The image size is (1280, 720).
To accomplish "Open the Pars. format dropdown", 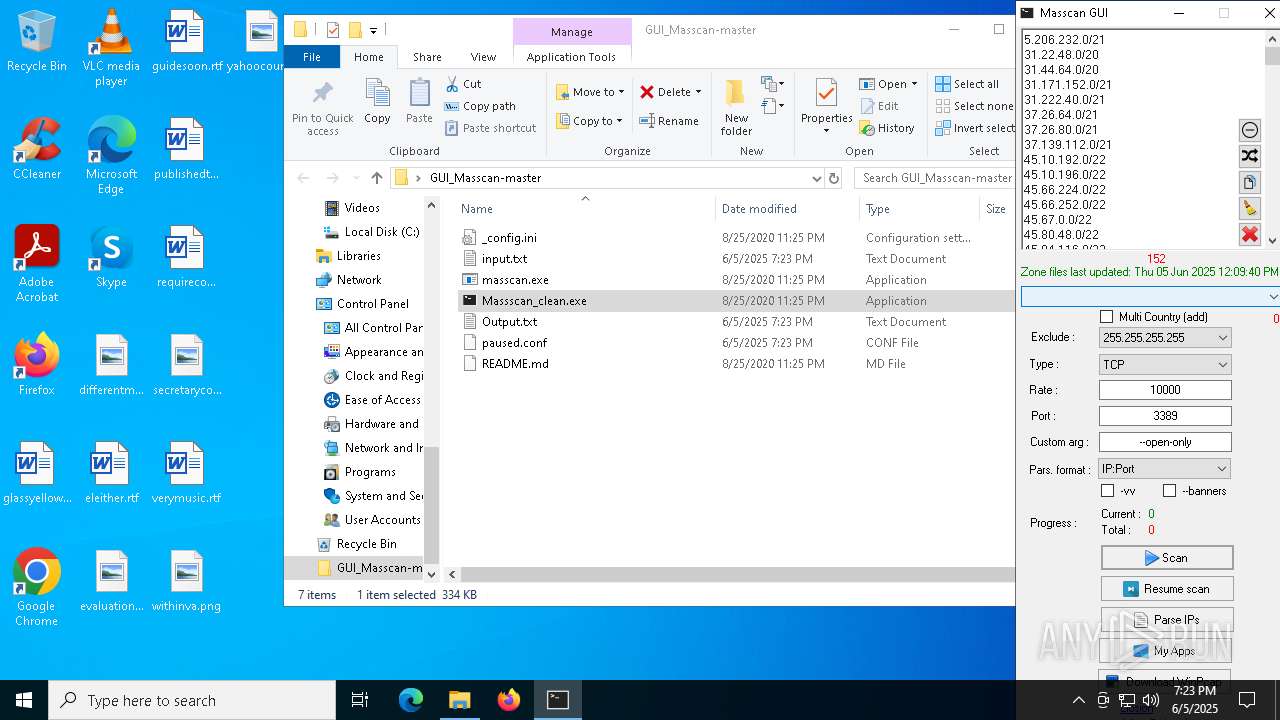I will (1222, 469).
